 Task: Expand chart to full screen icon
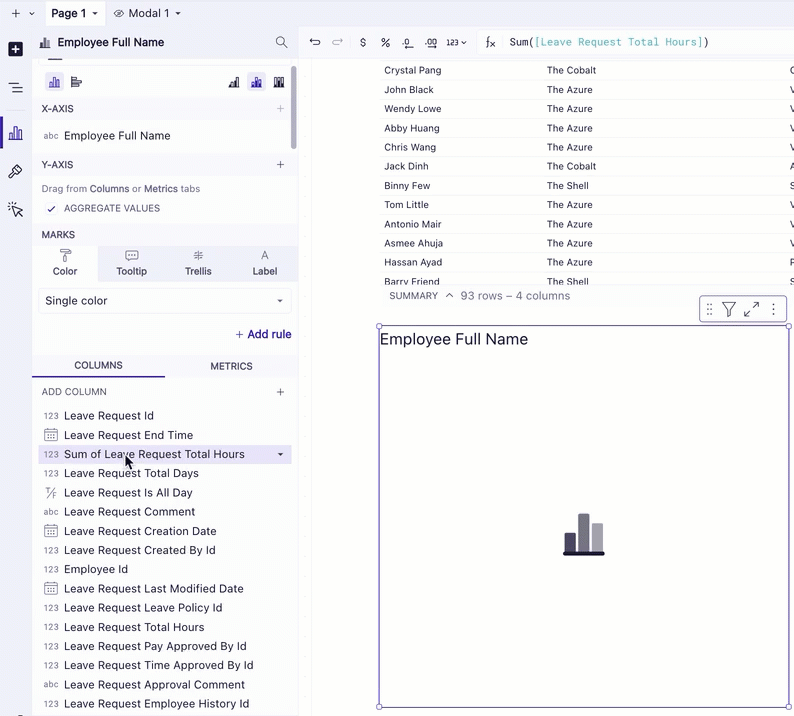click(x=751, y=309)
